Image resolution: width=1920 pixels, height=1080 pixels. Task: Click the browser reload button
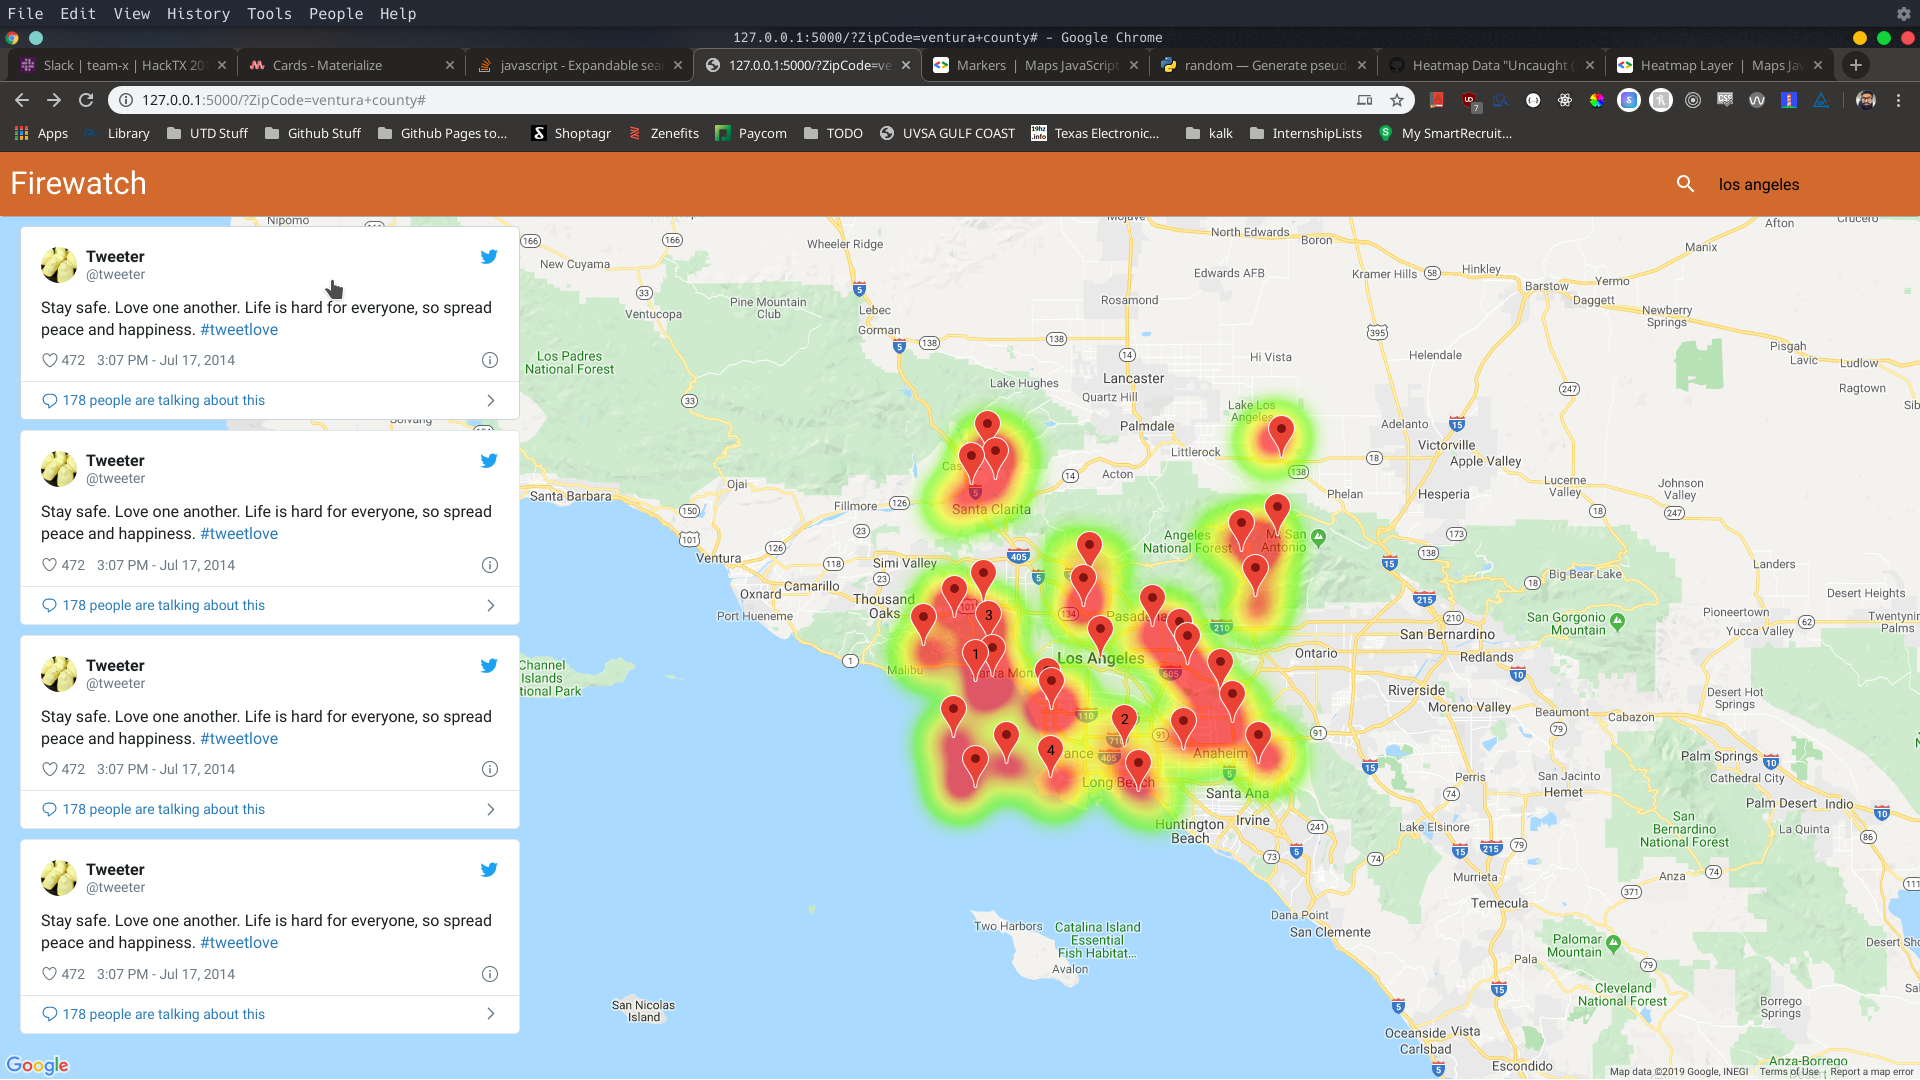pyautogui.click(x=86, y=100)
